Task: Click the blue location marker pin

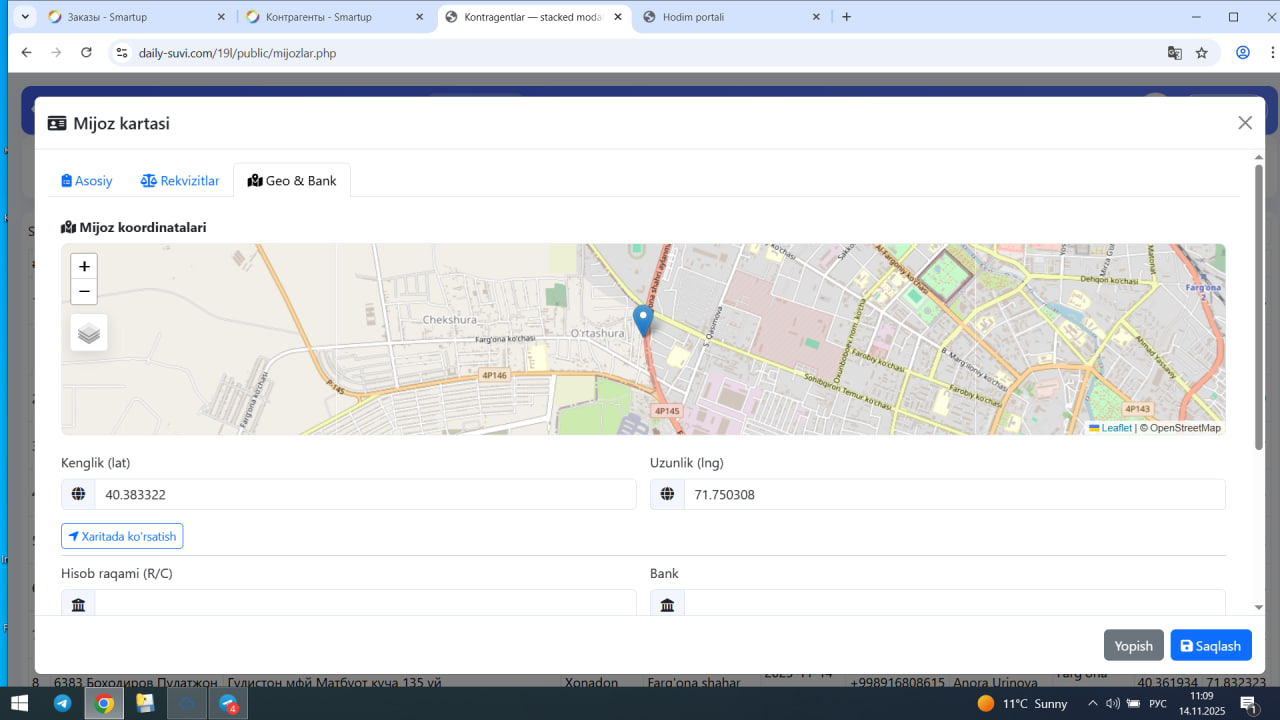Action: pyautogui.click(x=643, y=321)
